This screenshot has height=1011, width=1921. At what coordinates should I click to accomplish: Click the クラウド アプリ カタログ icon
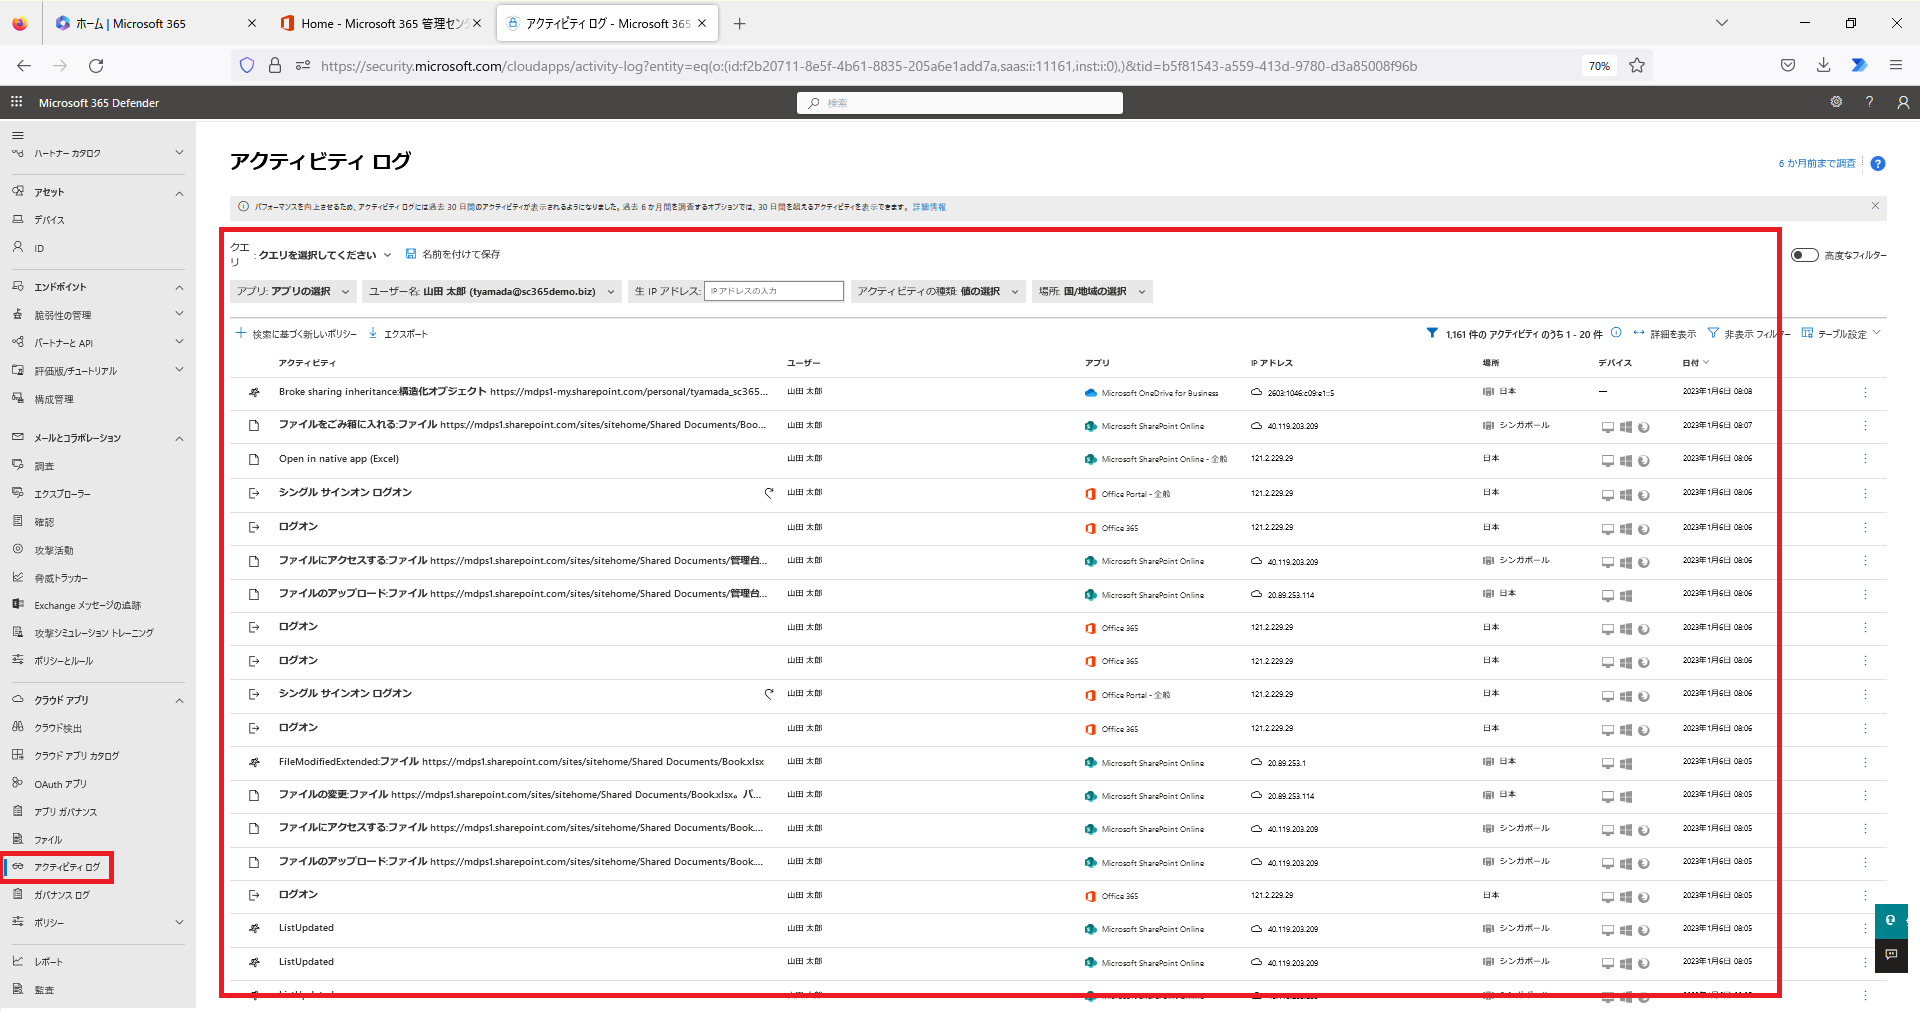17,755
